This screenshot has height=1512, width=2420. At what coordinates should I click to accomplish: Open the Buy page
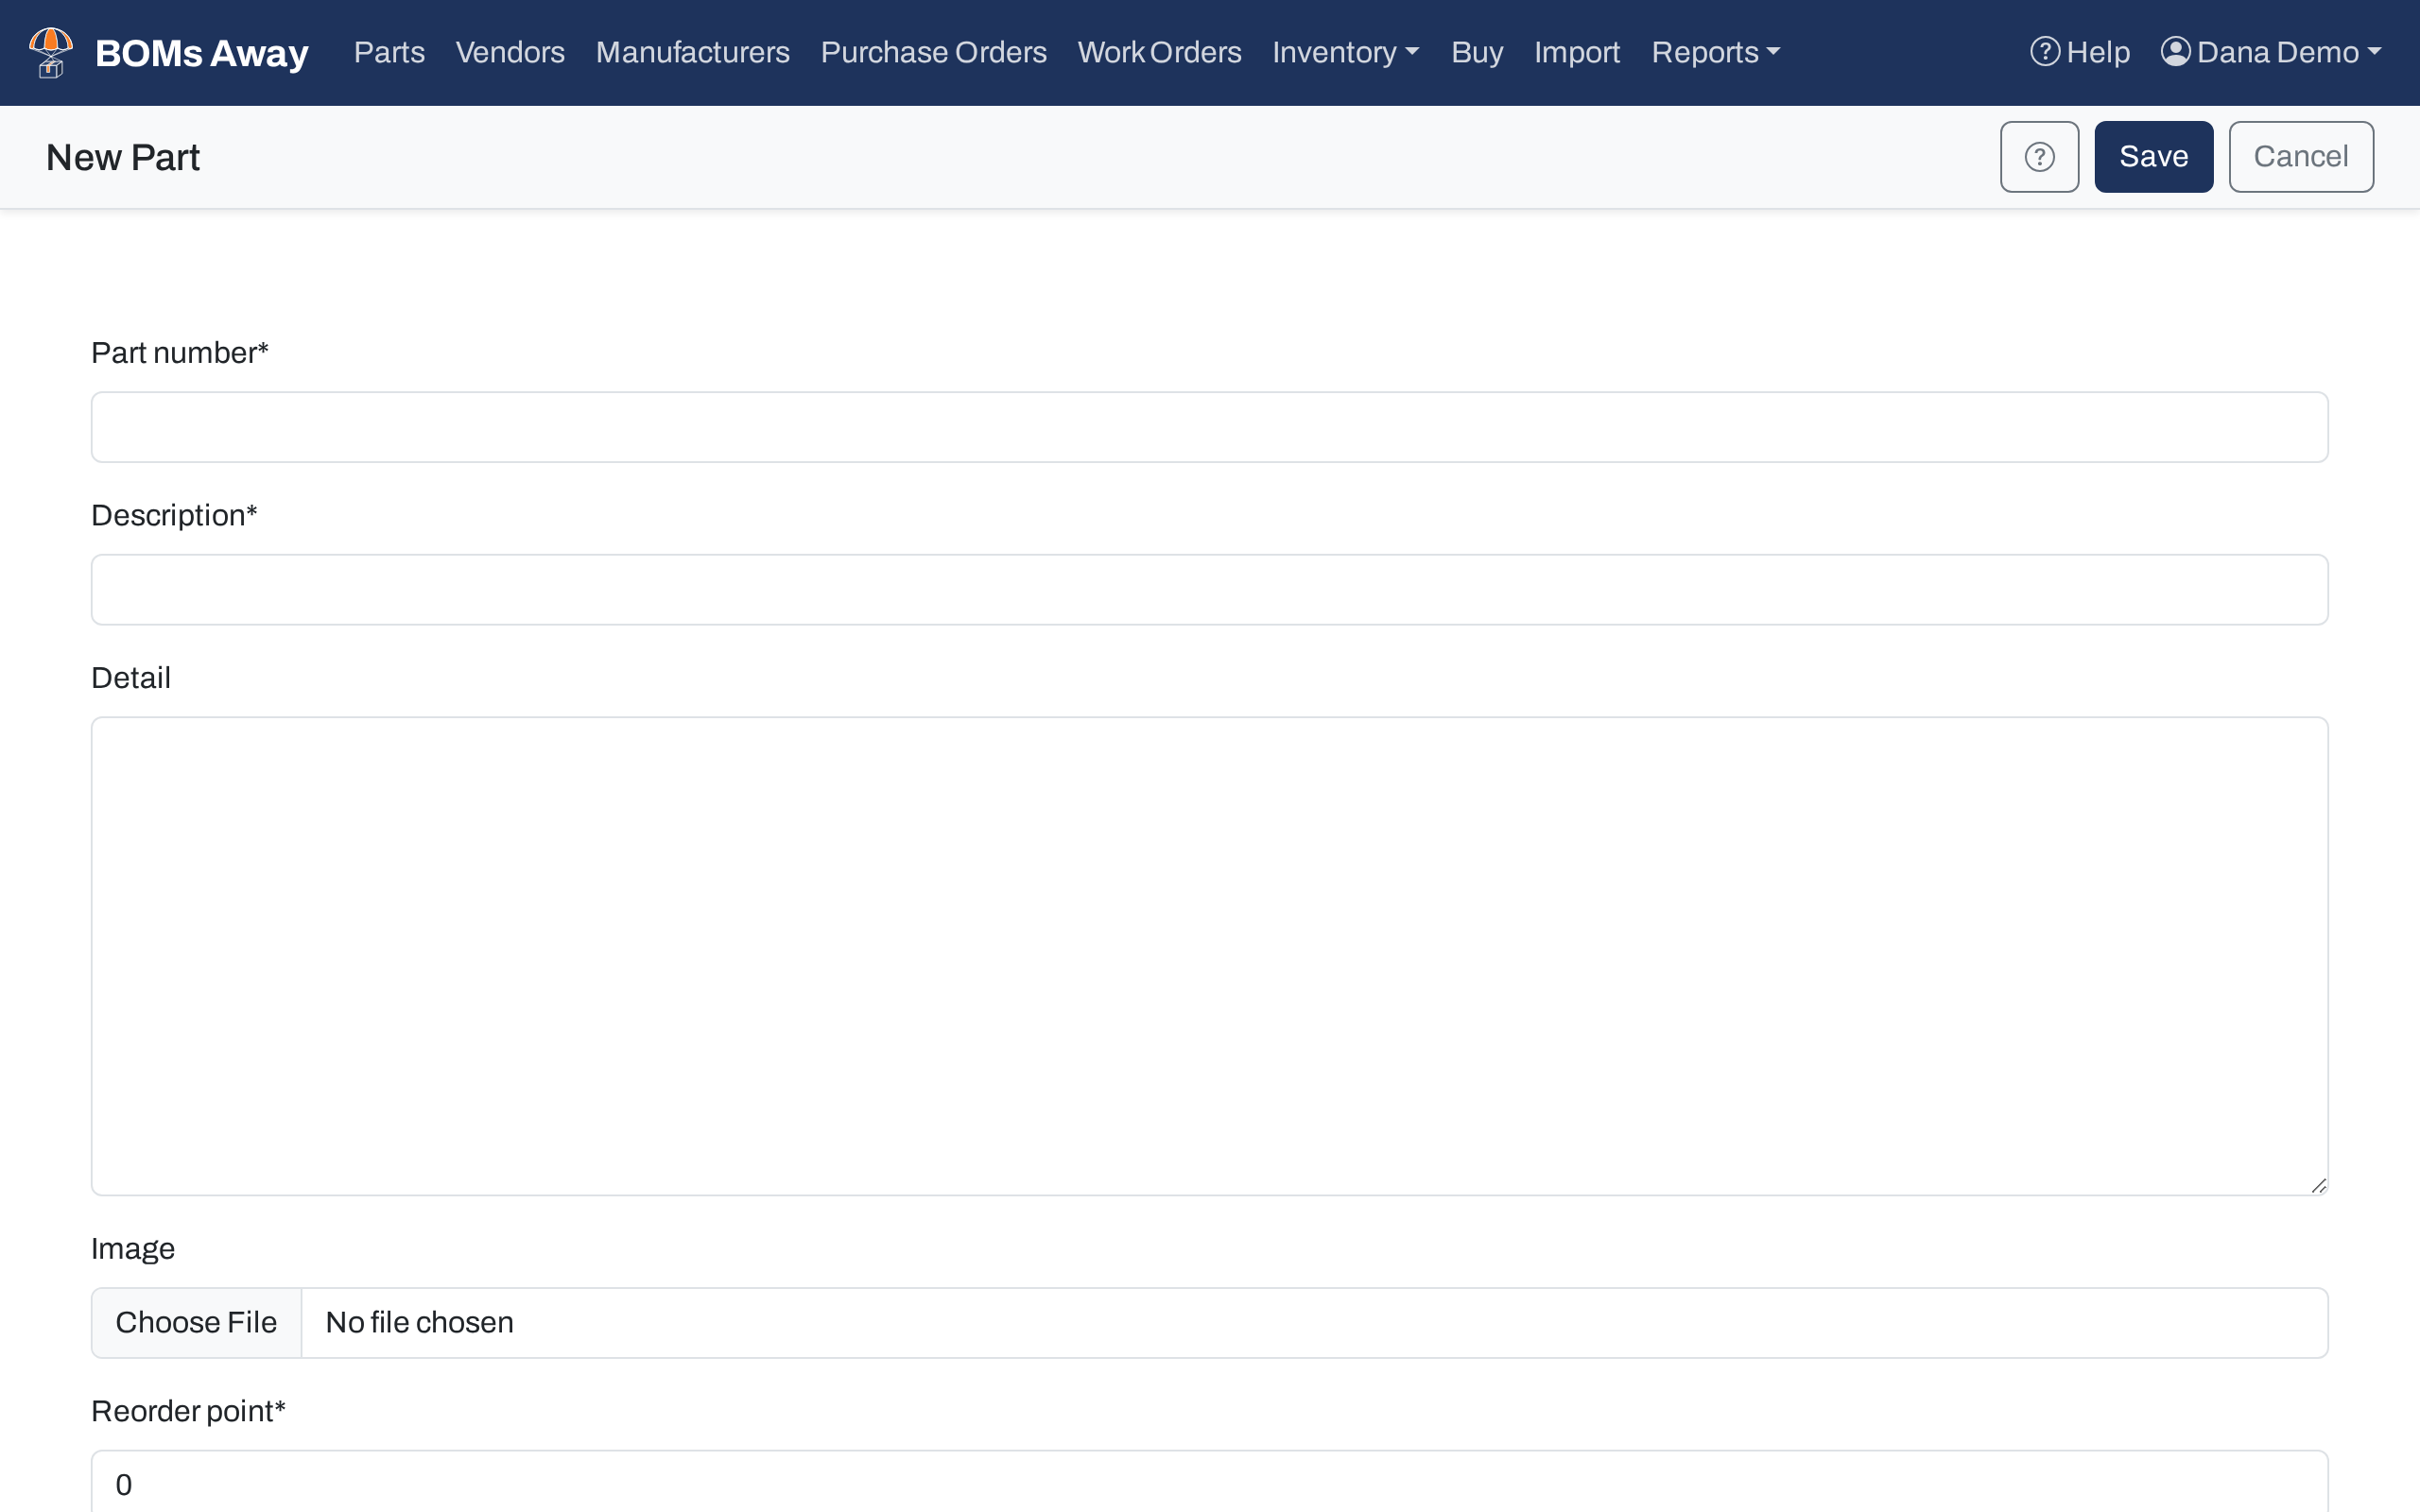tap(1477, 52)
